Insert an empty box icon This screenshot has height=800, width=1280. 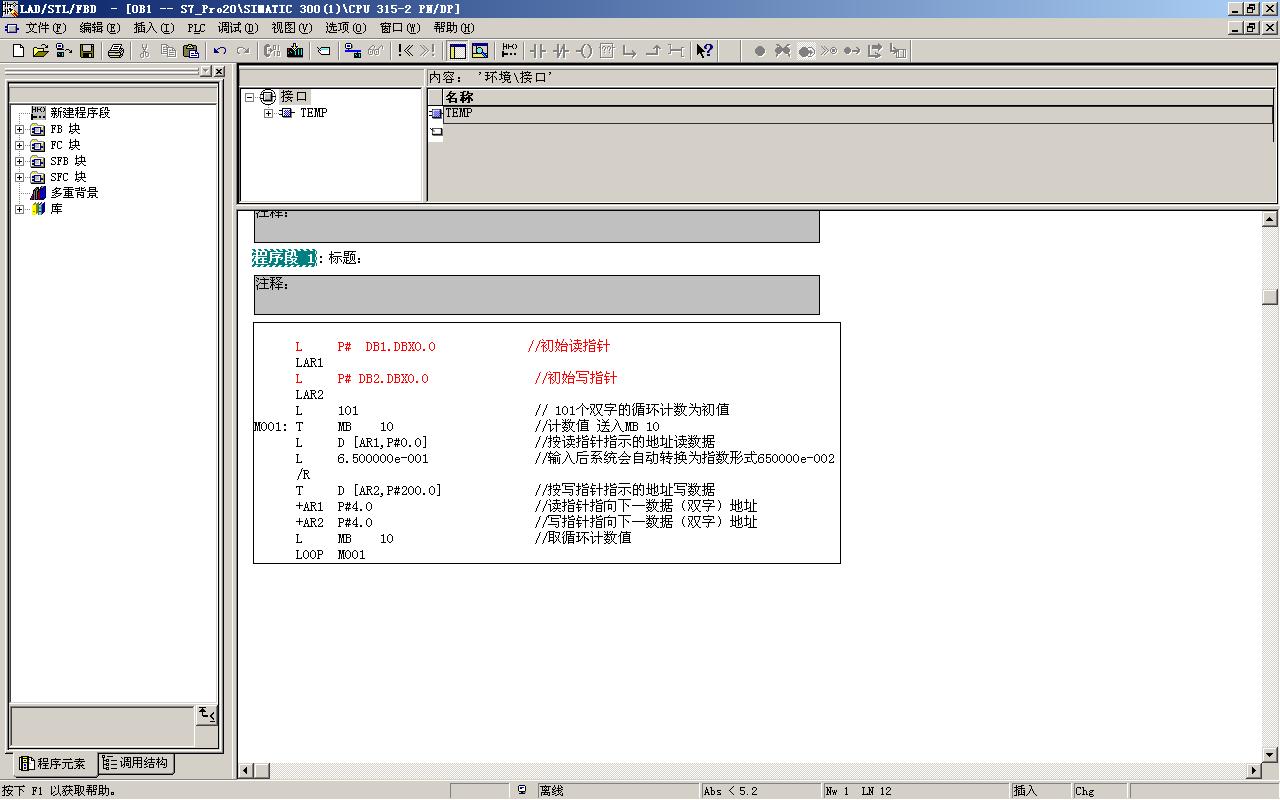click(x=607, y=51)
